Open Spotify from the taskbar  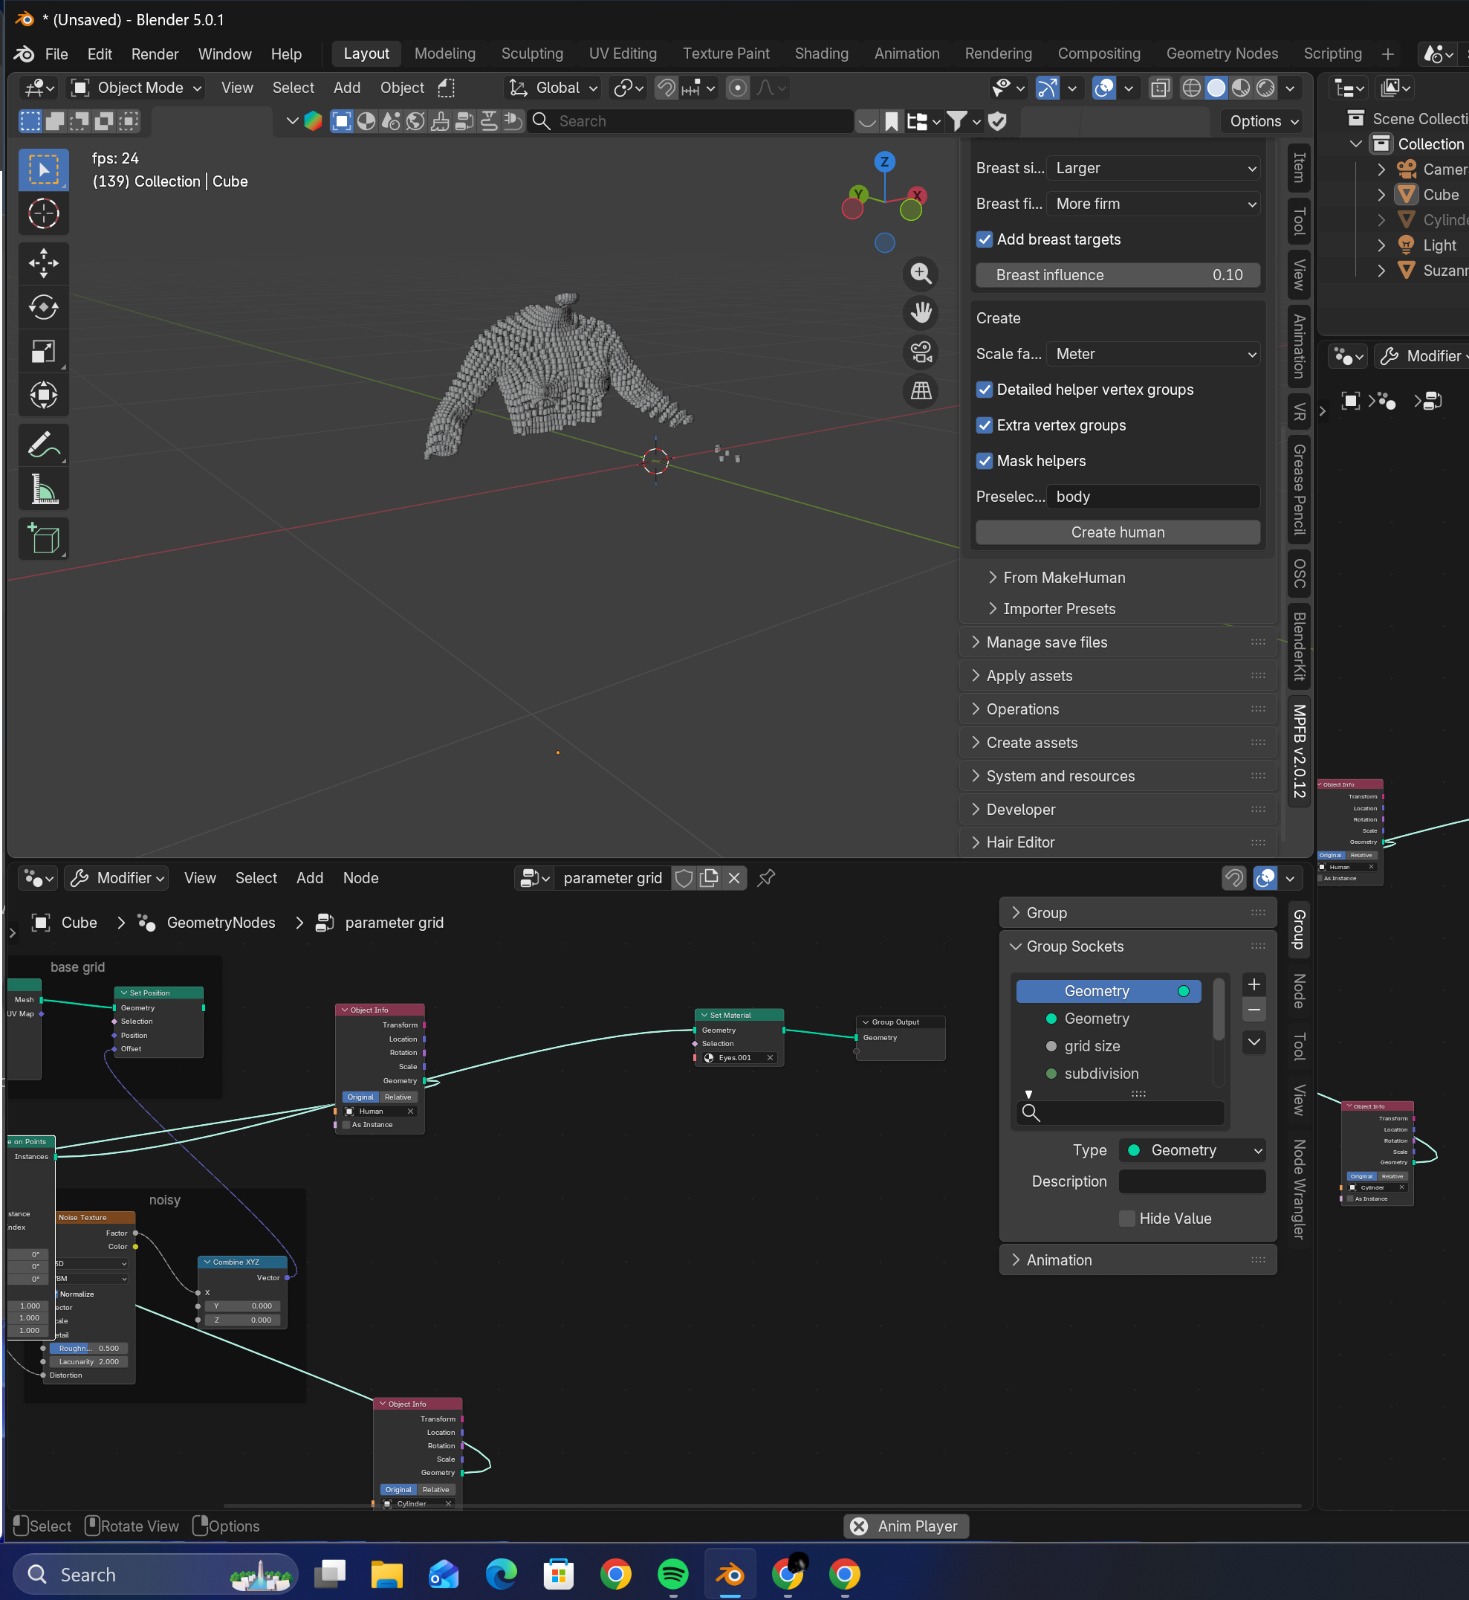pos(673,1575)
